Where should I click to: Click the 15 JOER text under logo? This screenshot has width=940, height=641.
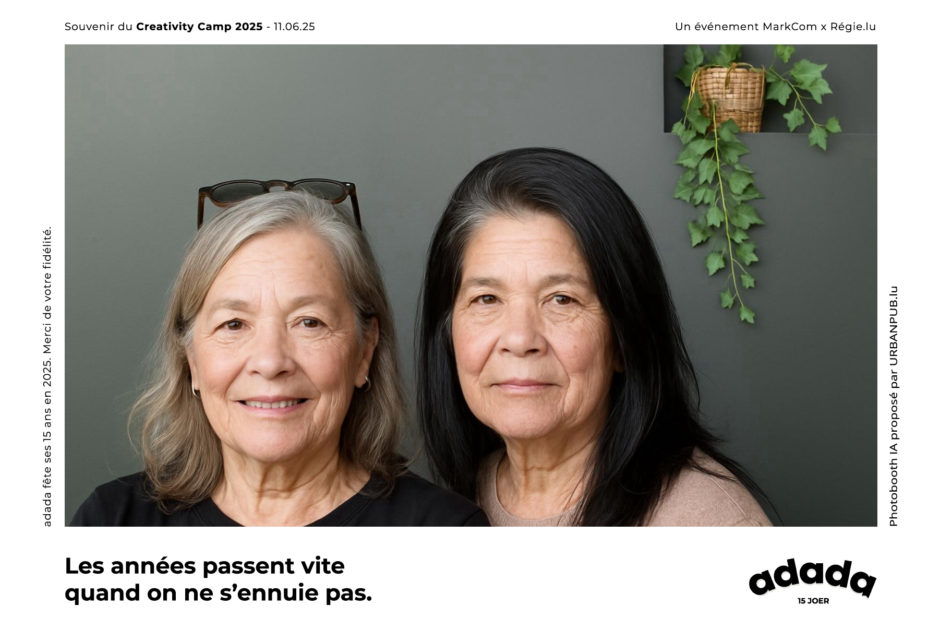coord(813,601)
